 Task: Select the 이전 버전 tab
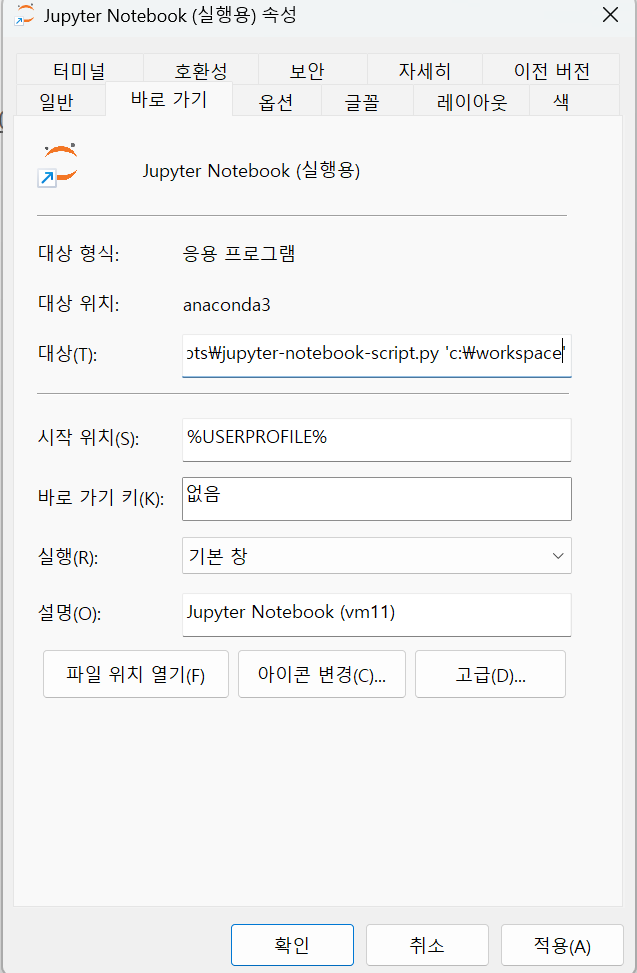[x=551, y=71]
